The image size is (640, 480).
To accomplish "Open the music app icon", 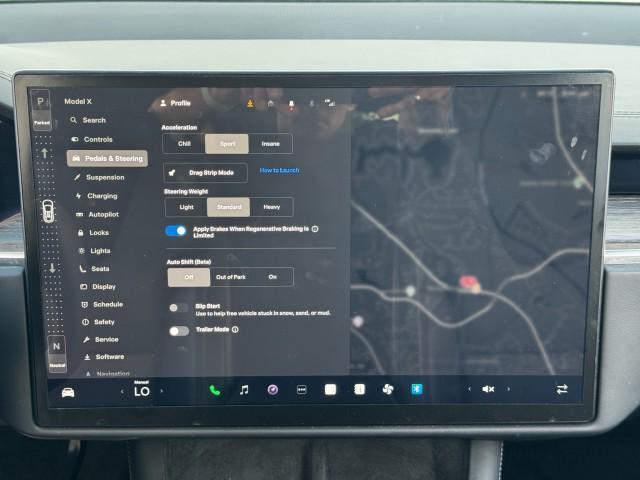I will [243, 390].
